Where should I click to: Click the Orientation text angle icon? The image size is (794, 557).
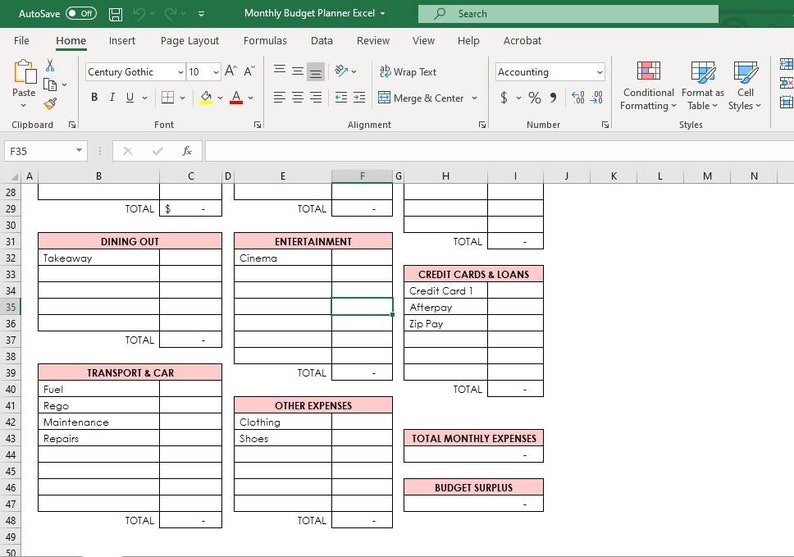coord(341,71)
